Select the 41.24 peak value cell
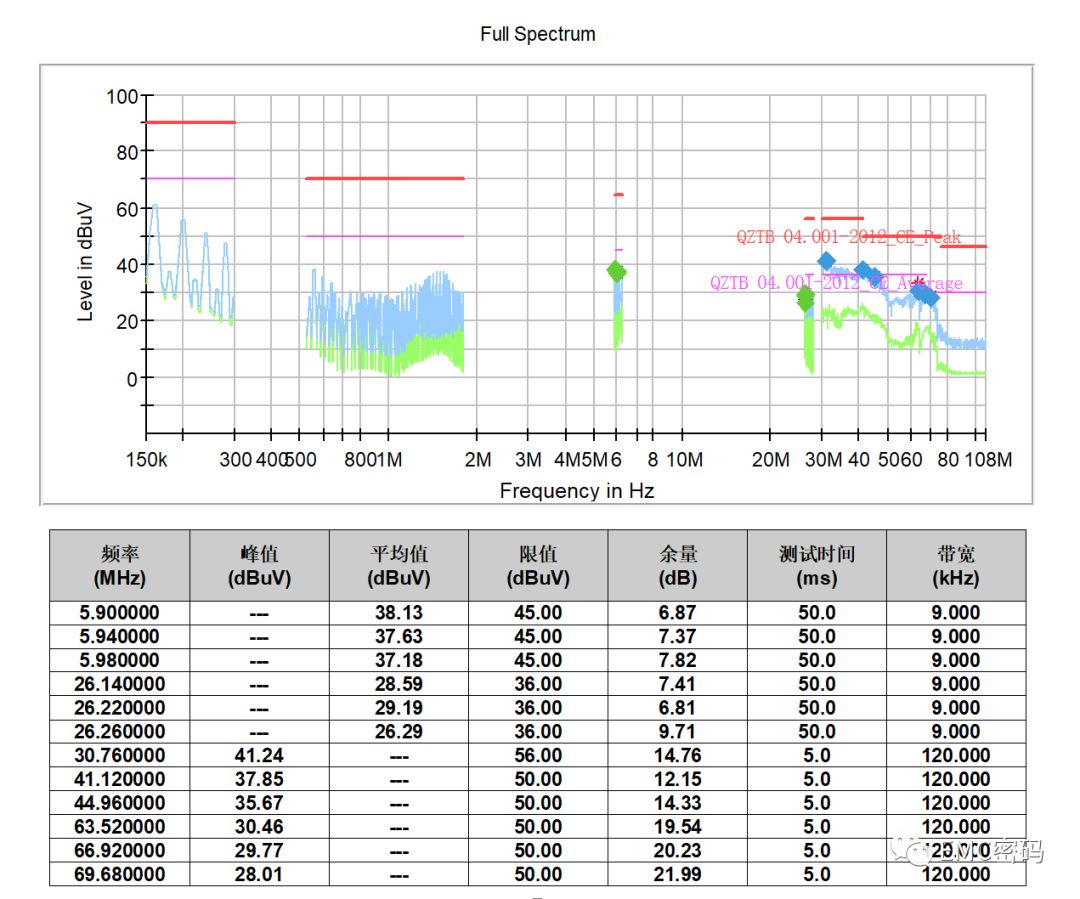This screenshot has height=899, width=1080. (259, 755)
